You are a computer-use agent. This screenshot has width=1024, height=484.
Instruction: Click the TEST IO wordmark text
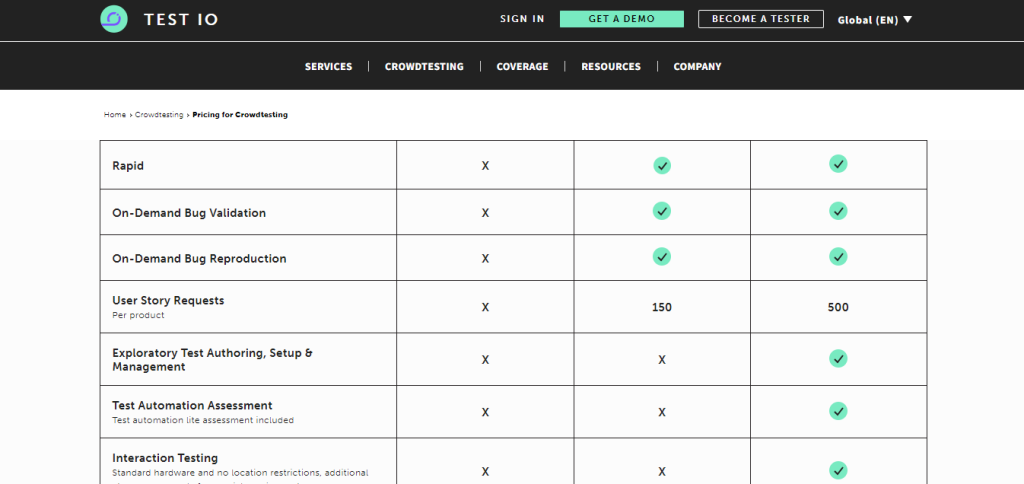click(x=181, y=20)
